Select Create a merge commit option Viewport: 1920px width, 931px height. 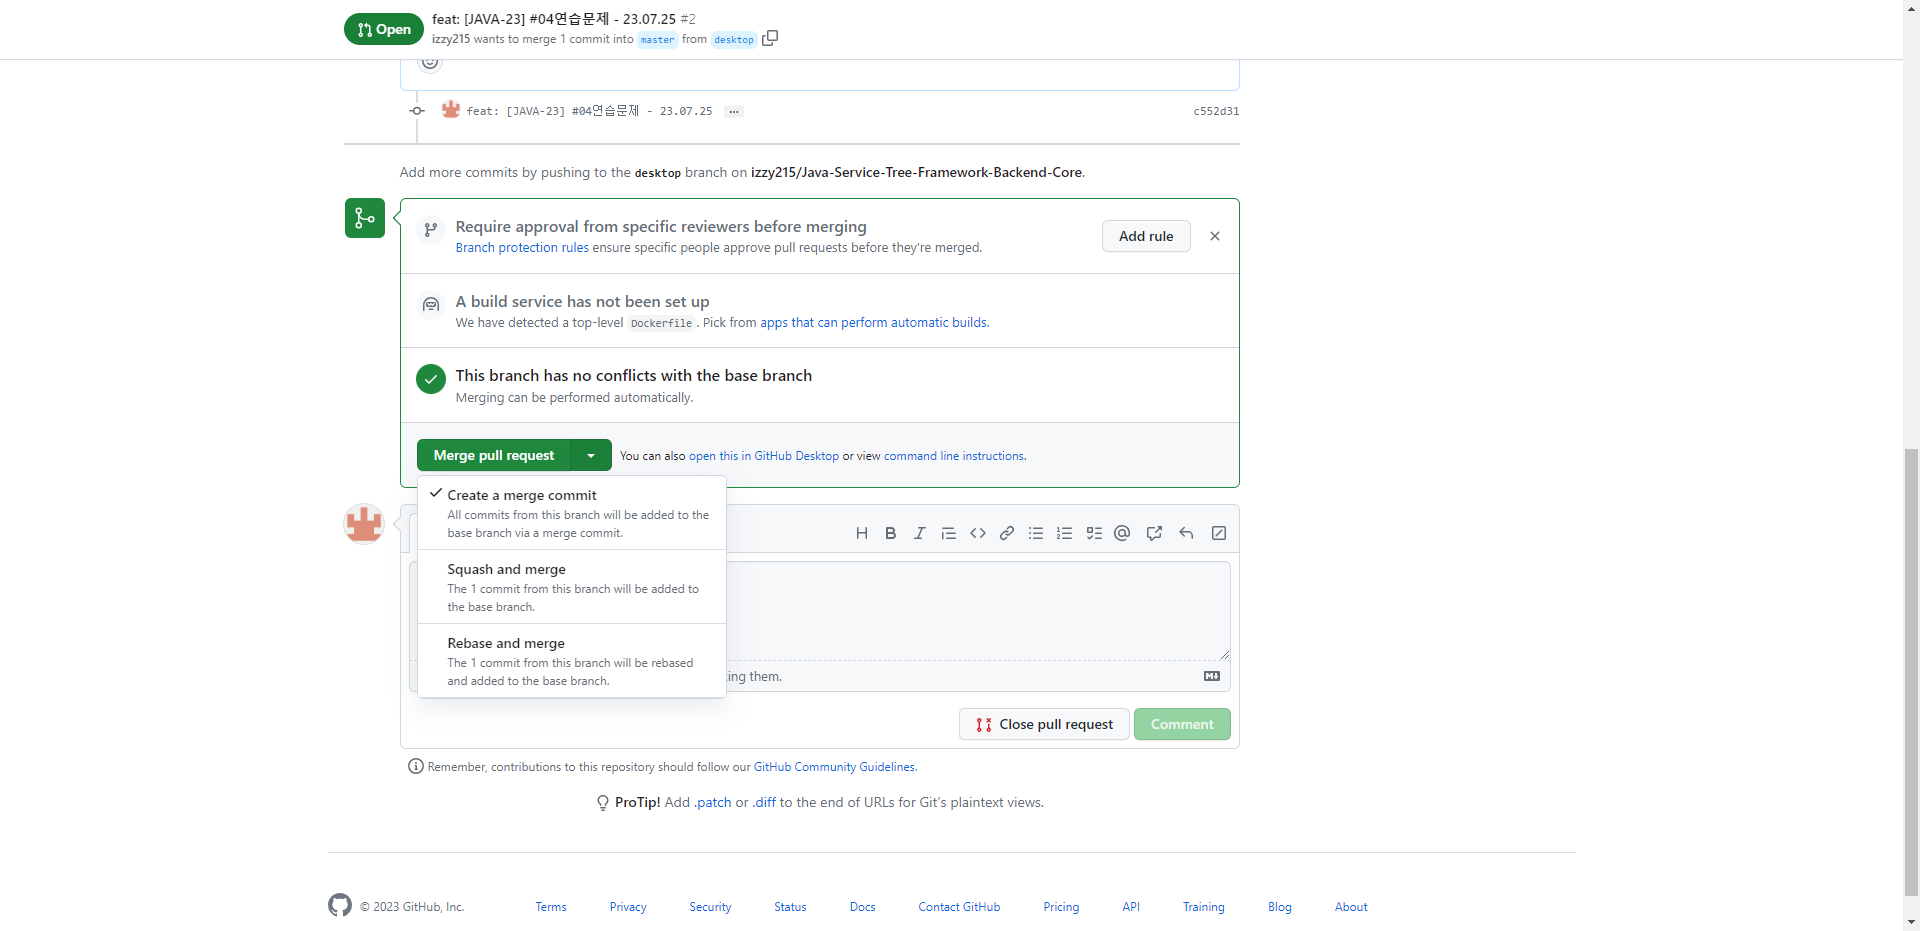(572, 513)
